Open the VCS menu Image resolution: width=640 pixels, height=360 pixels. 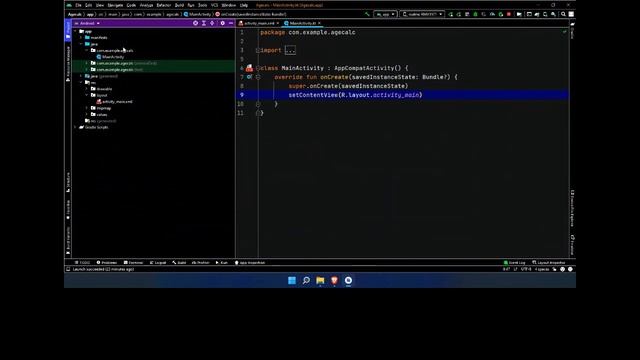click(x=214, y=5)
